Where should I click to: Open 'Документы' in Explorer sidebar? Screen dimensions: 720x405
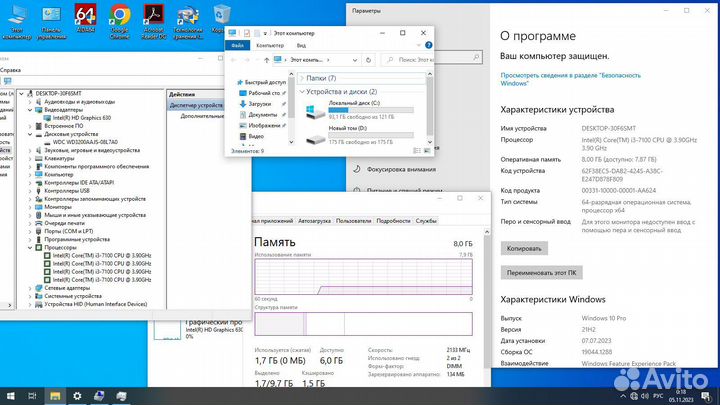(263, 115)
